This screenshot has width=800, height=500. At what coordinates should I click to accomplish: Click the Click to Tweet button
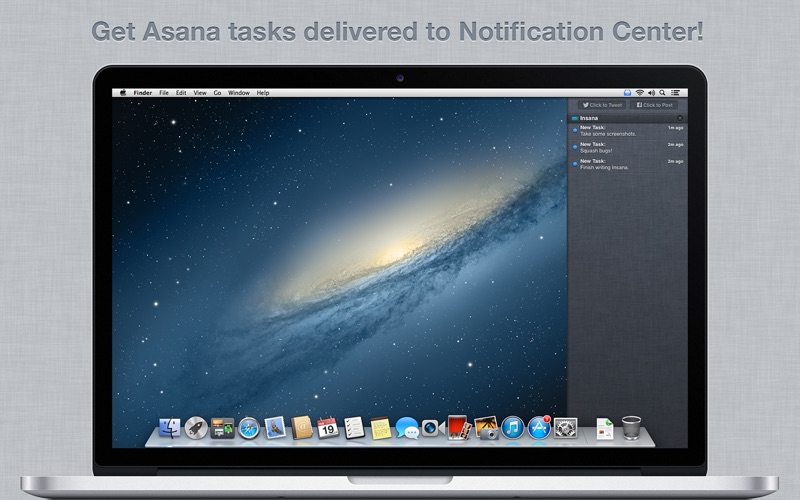coord(602,105)
